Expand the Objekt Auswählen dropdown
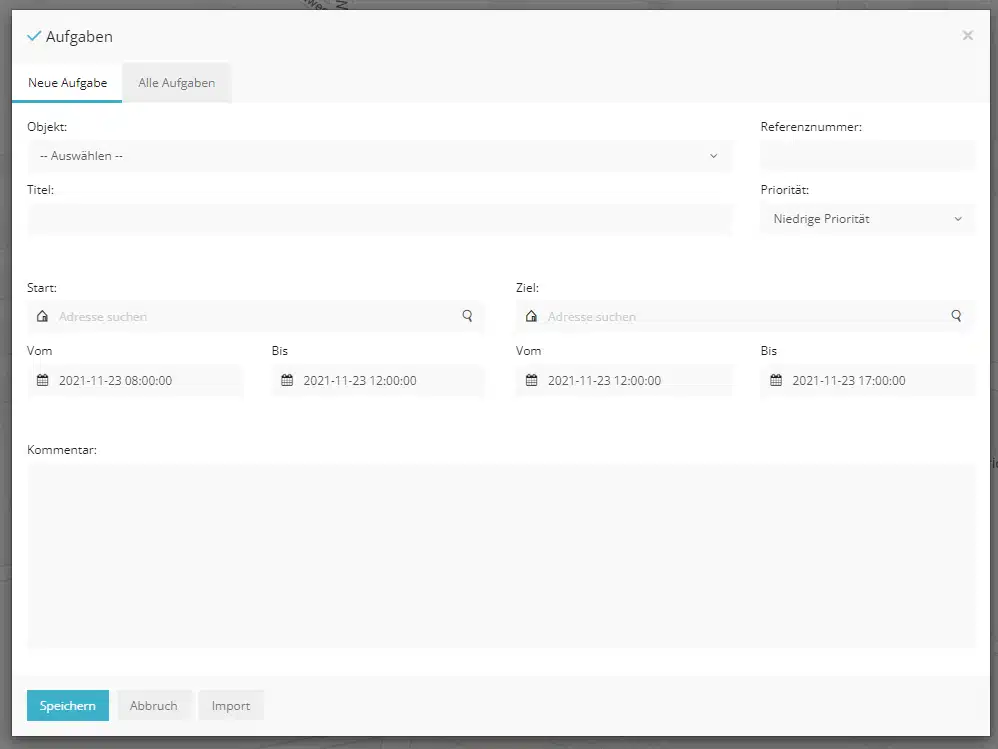This screenshot has width=998, height=749. coord(379,156)
